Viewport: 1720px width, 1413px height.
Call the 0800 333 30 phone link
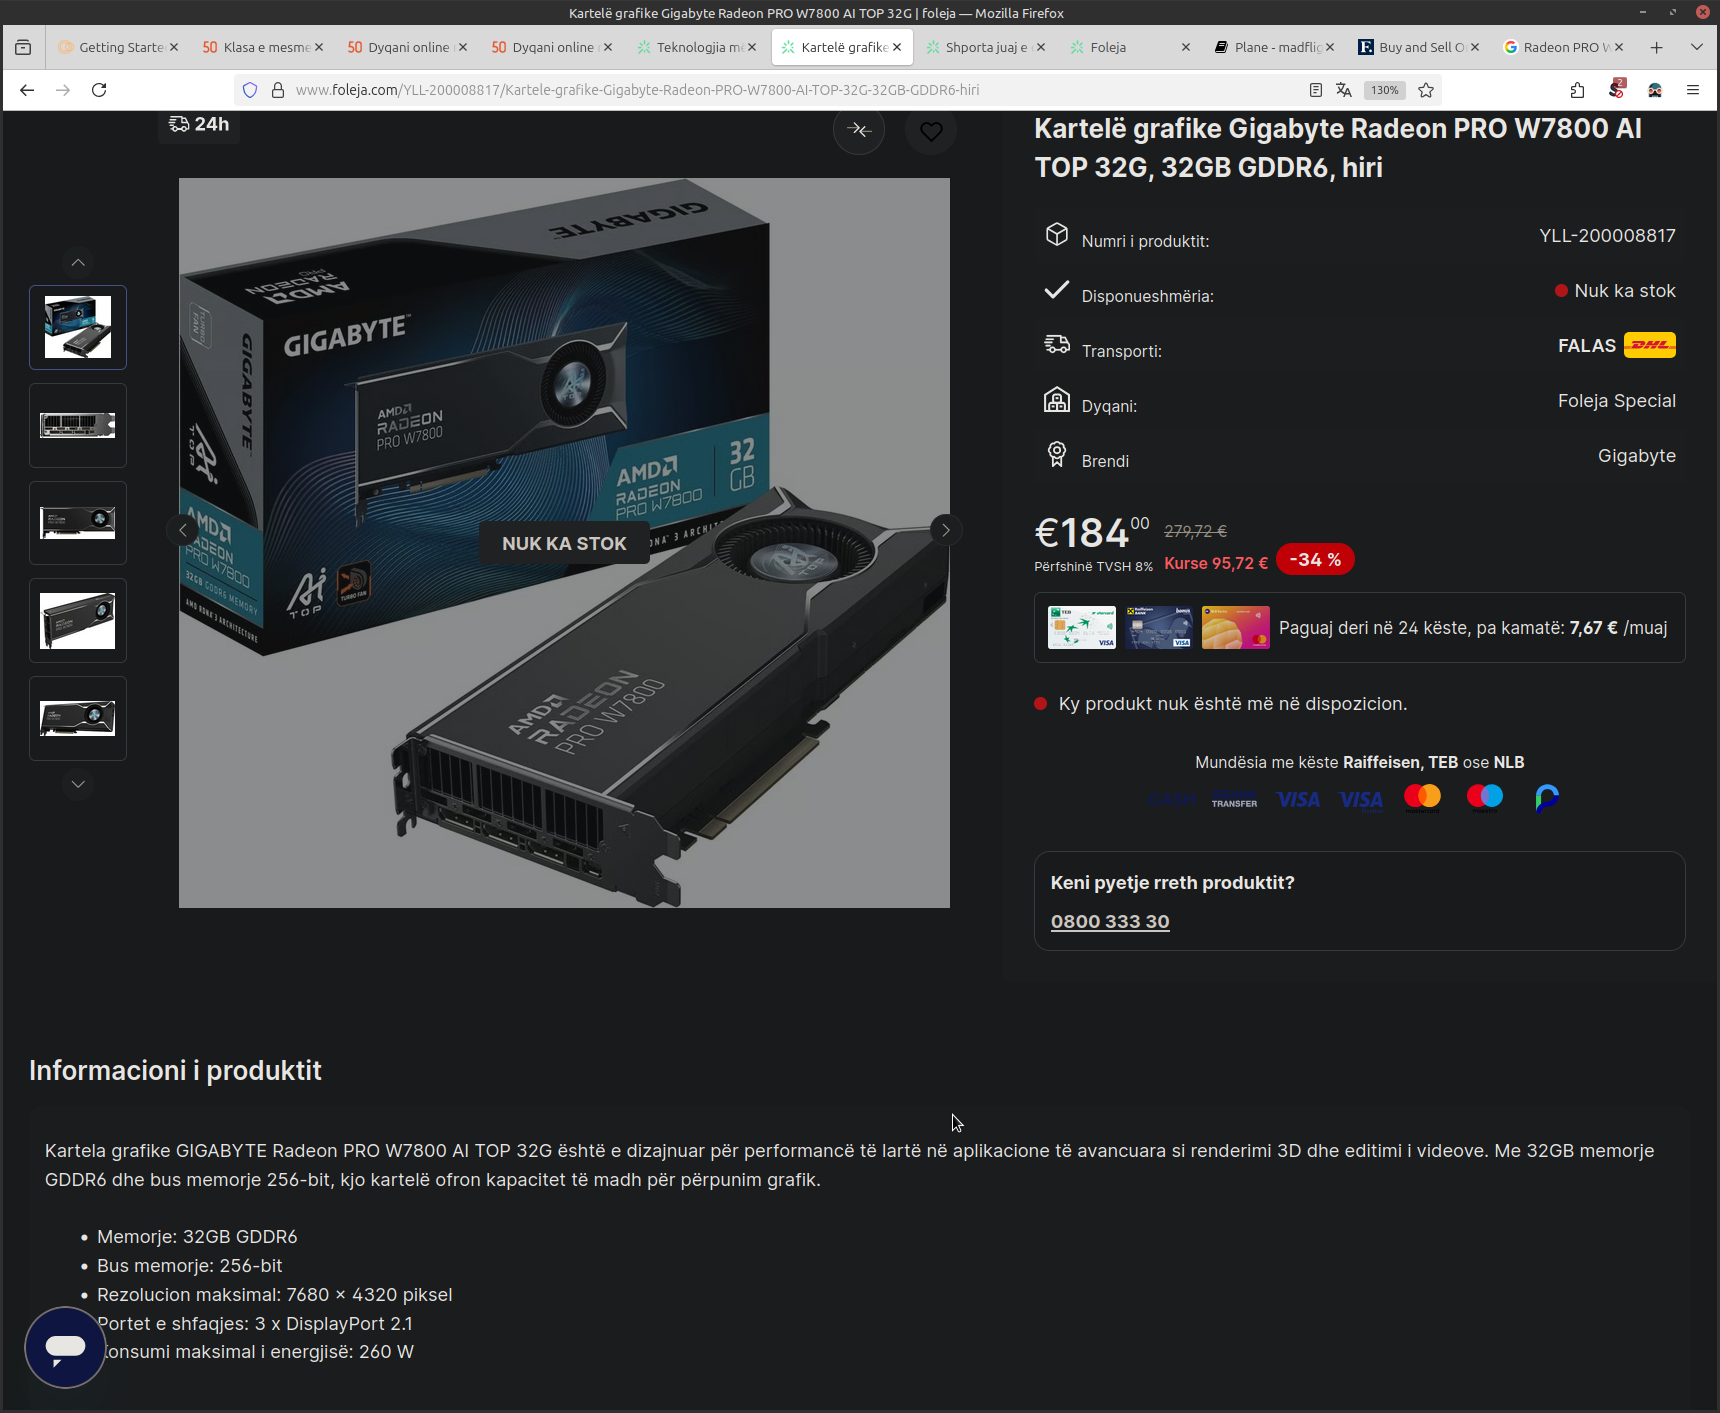click(1110, 921)
